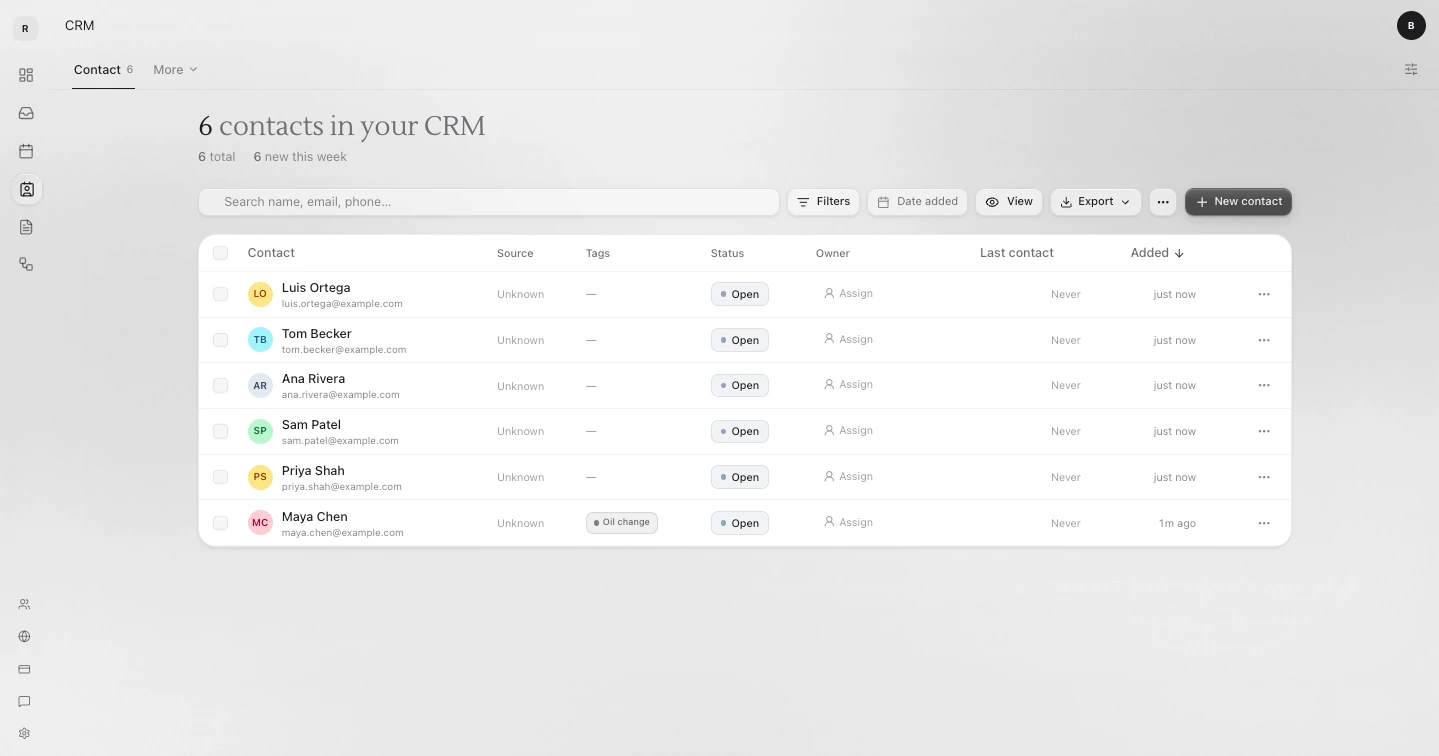Viewport: 1439px width, 756px height.
Task: Open row actions menu for Luis Ortega
Action: pos(1264,294)
